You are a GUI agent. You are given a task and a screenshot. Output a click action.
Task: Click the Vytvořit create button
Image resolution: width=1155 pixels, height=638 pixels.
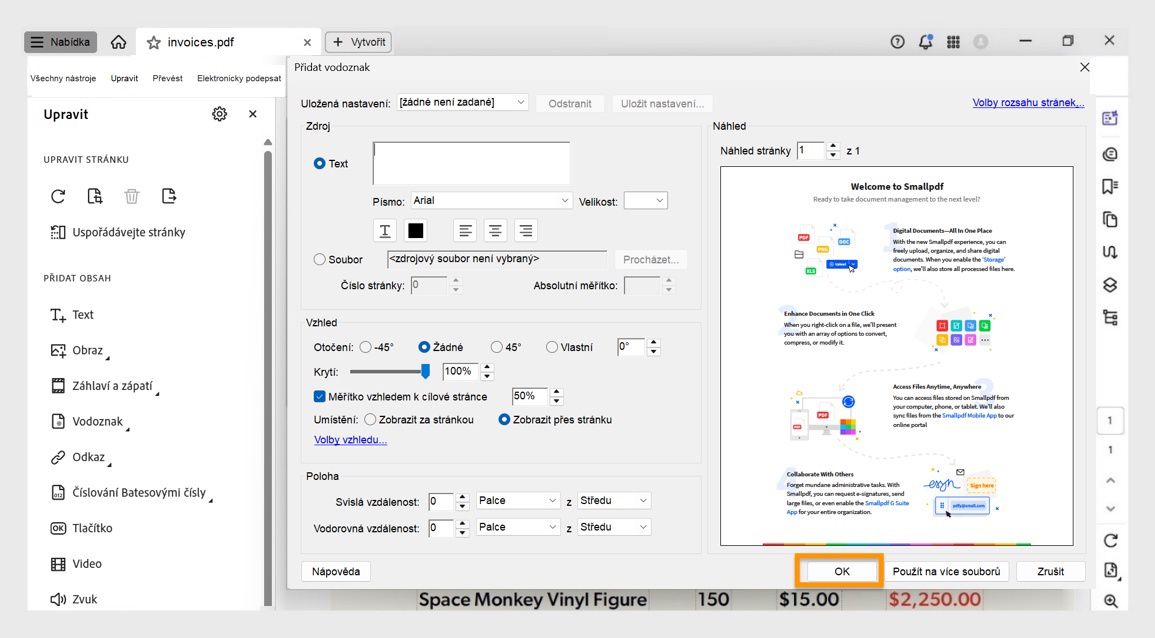click(x=359, y=42)
